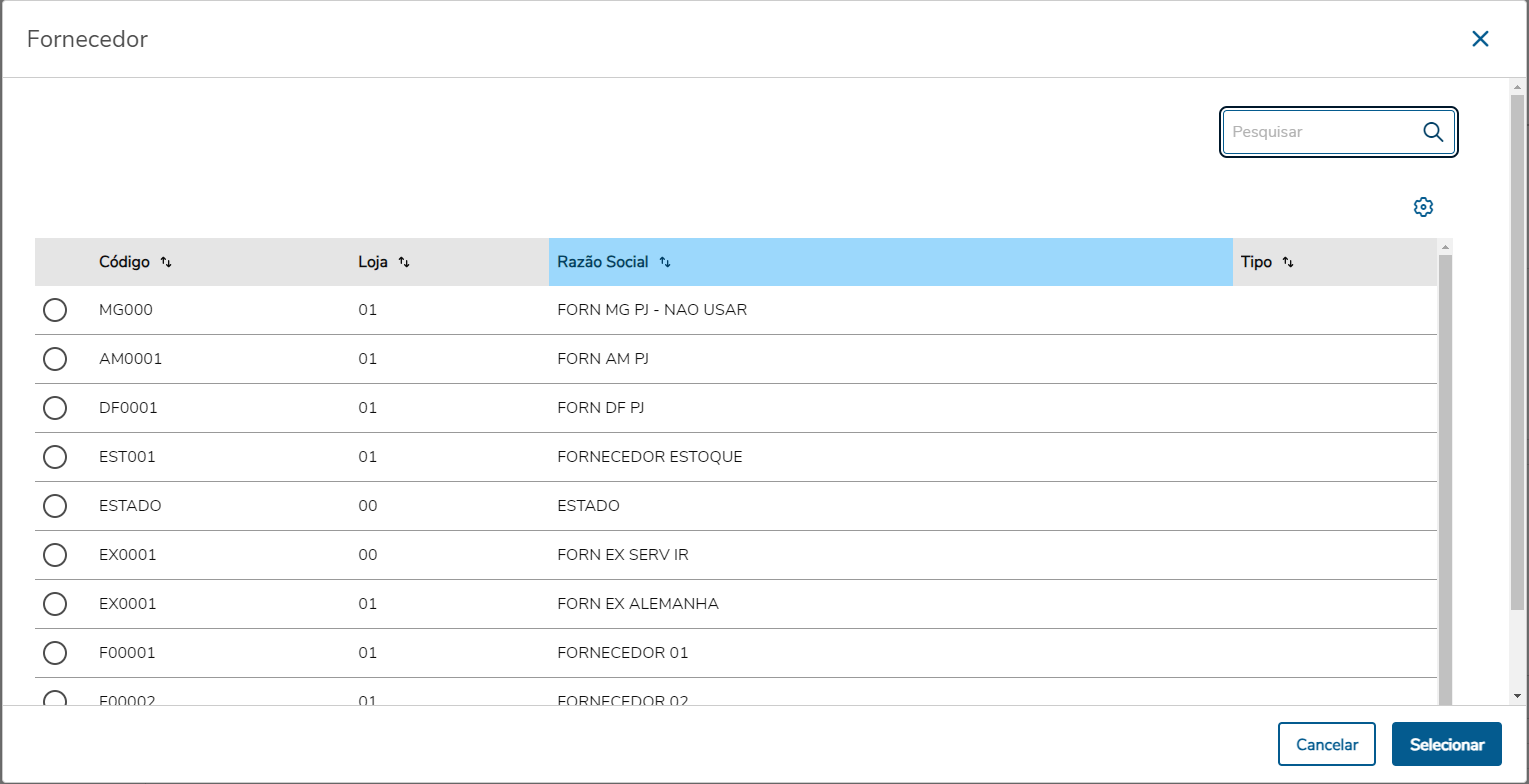Screen dimensions: 1529x784
Task: Choose the AM0001 supplier radio
Action: [x=55, y=359]
